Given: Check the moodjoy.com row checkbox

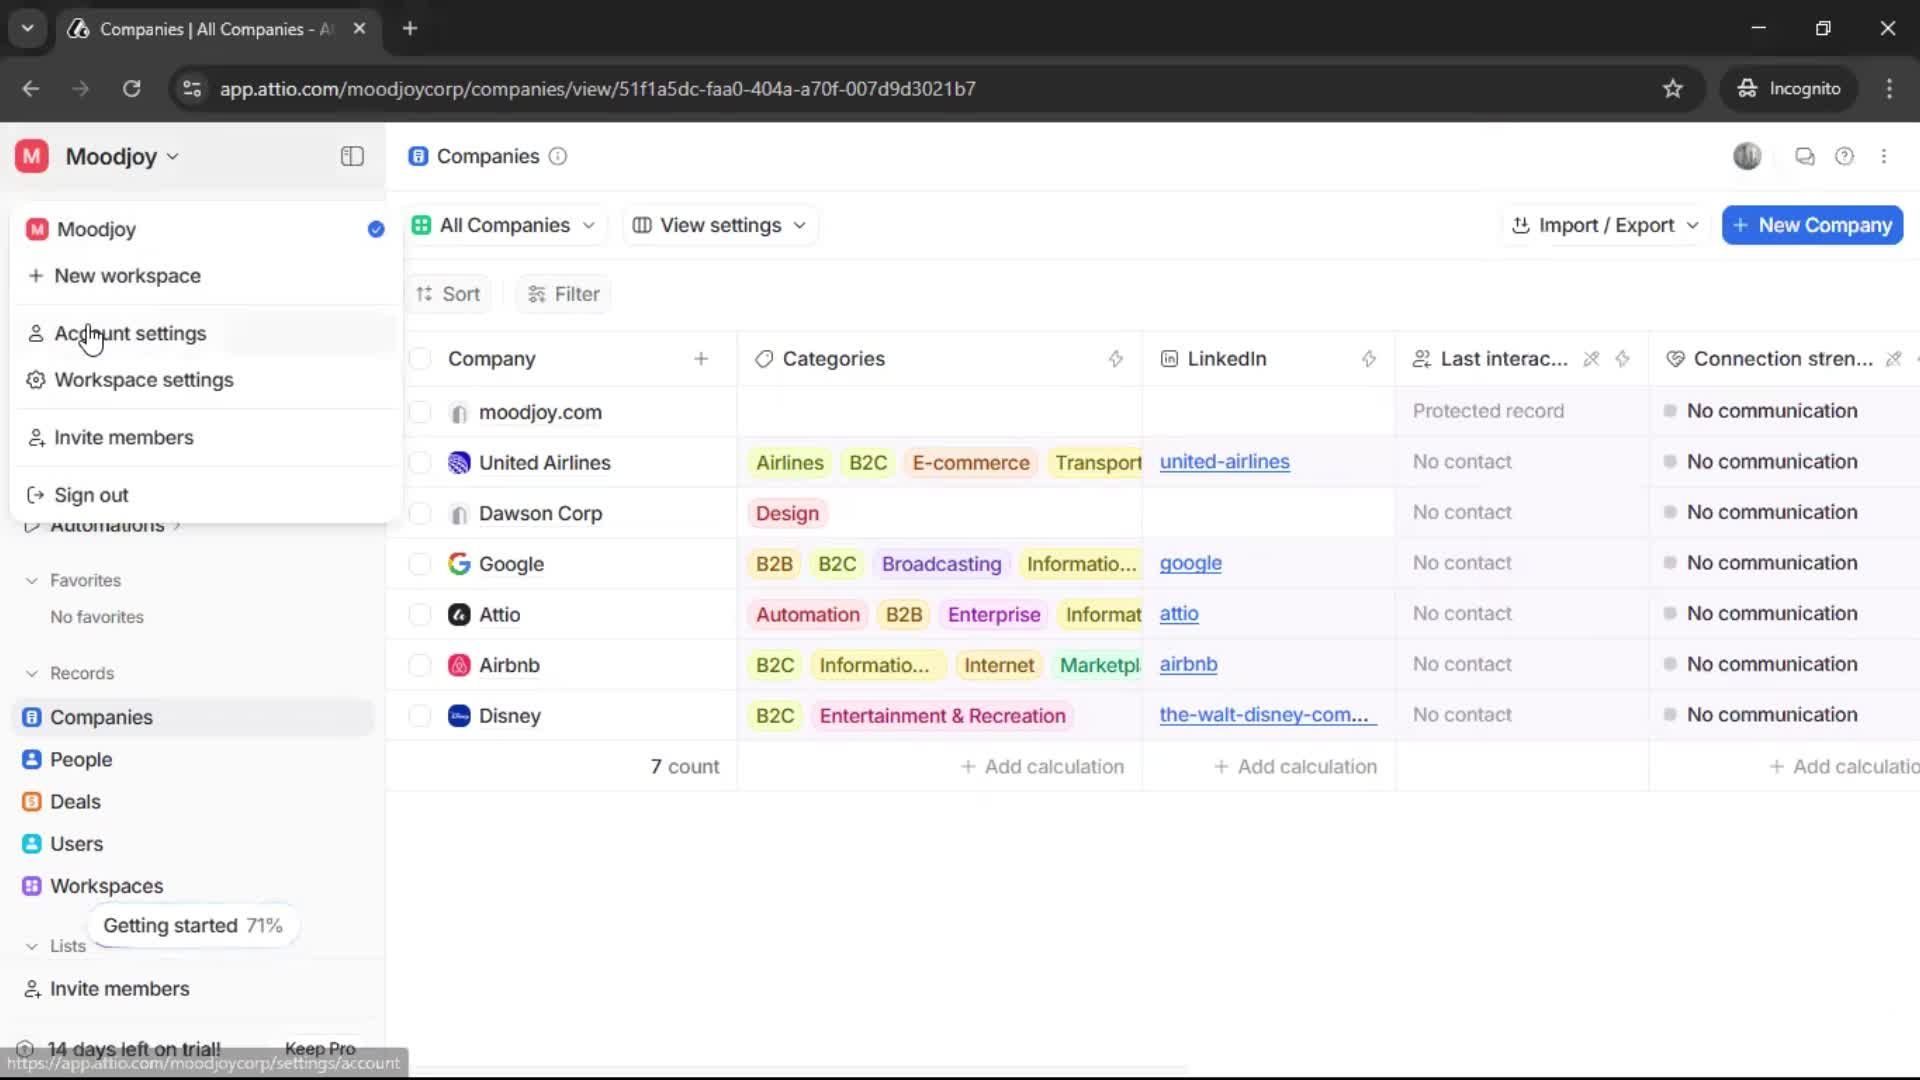Looking at the screenshot, I should 421,412.
